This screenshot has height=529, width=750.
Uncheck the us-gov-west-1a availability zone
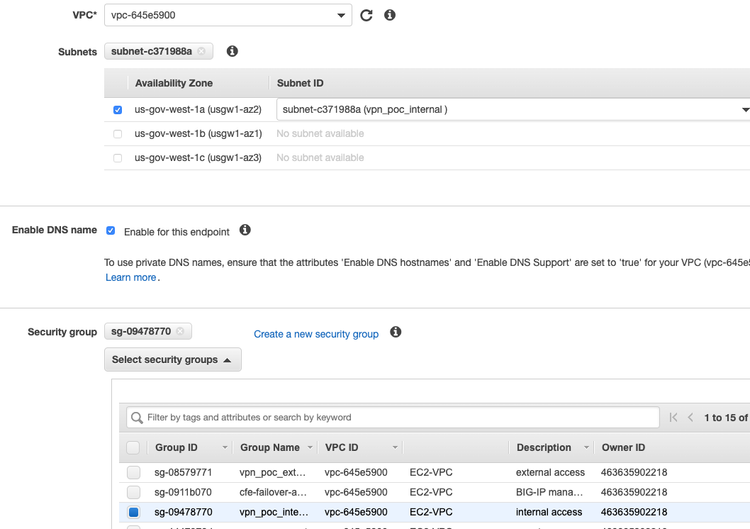118,110
